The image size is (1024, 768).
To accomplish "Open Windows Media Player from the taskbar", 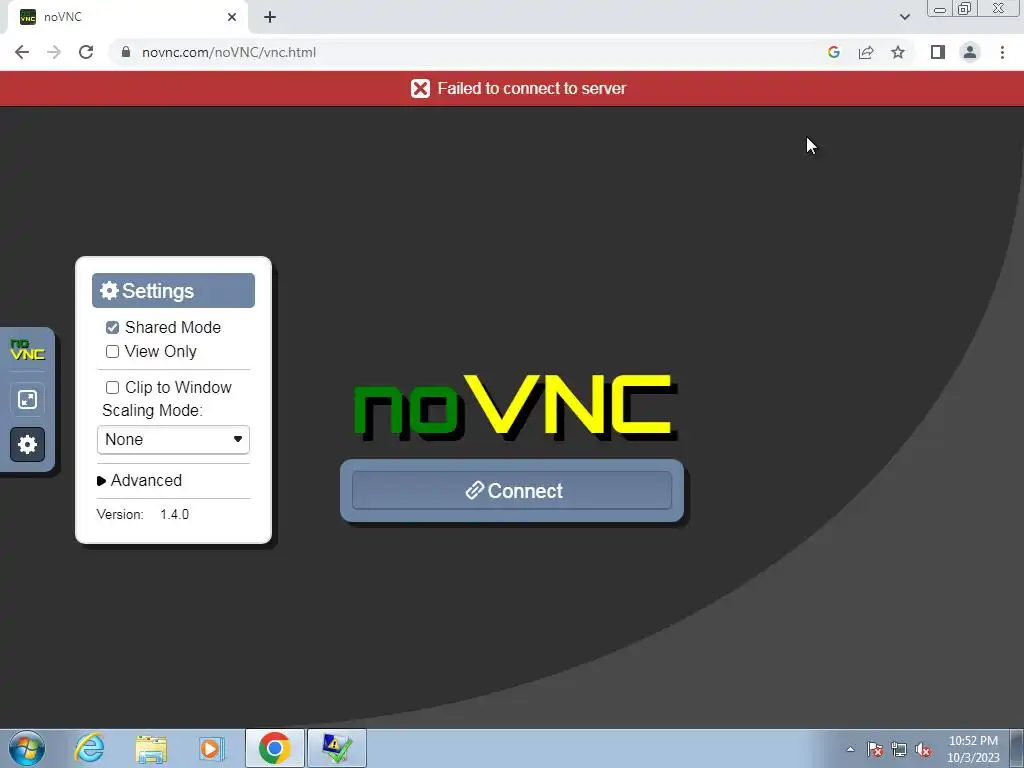I will coord(211,748).
